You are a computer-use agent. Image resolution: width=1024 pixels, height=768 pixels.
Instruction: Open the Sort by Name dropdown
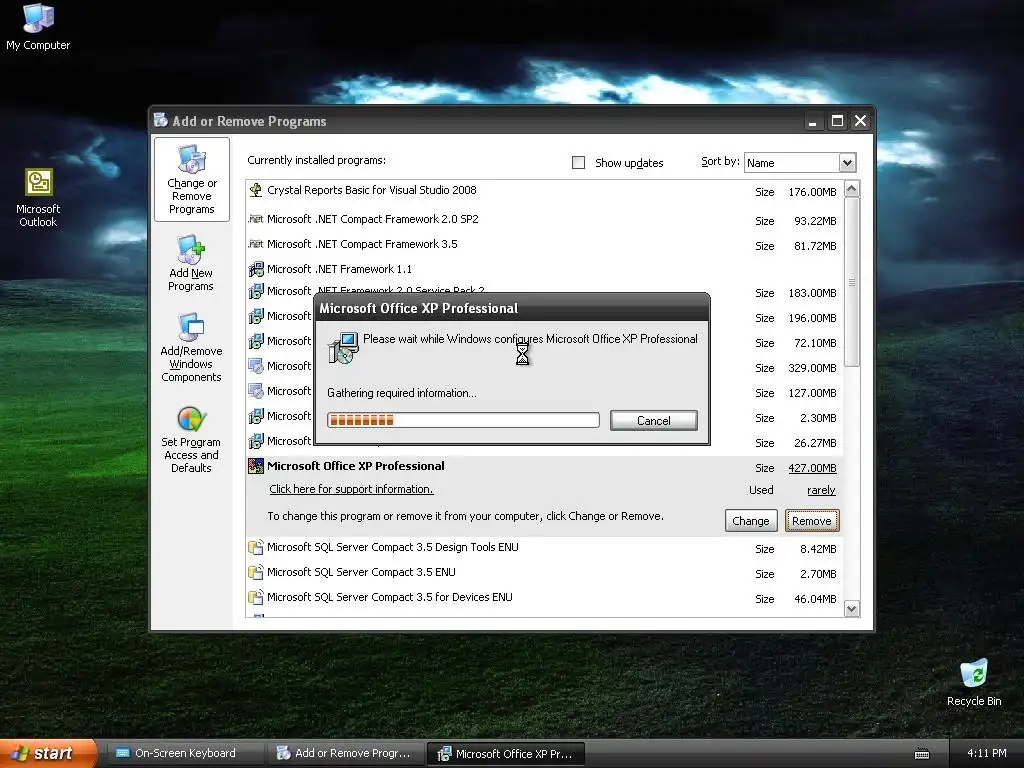tap(846, 163)
